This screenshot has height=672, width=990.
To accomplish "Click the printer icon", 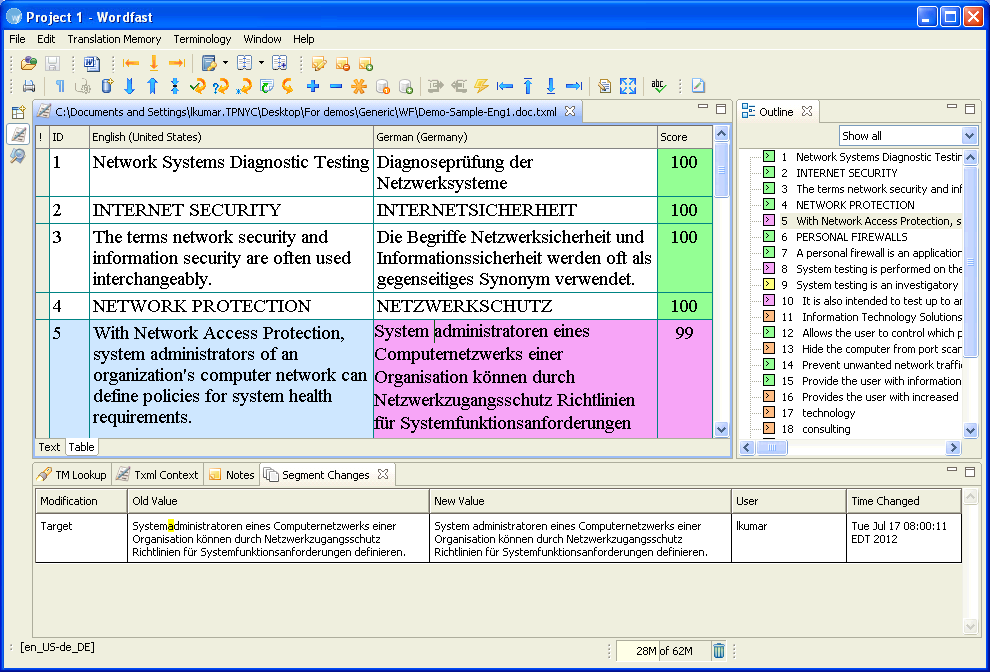I will pos(29,87).
